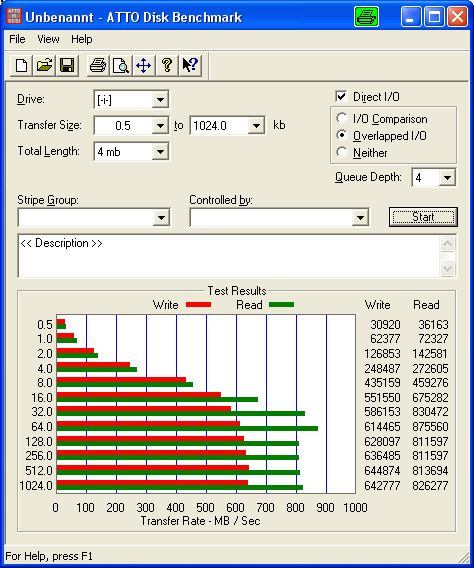
Task: Click the red Write legend swatch
Action: click(198, 305)
